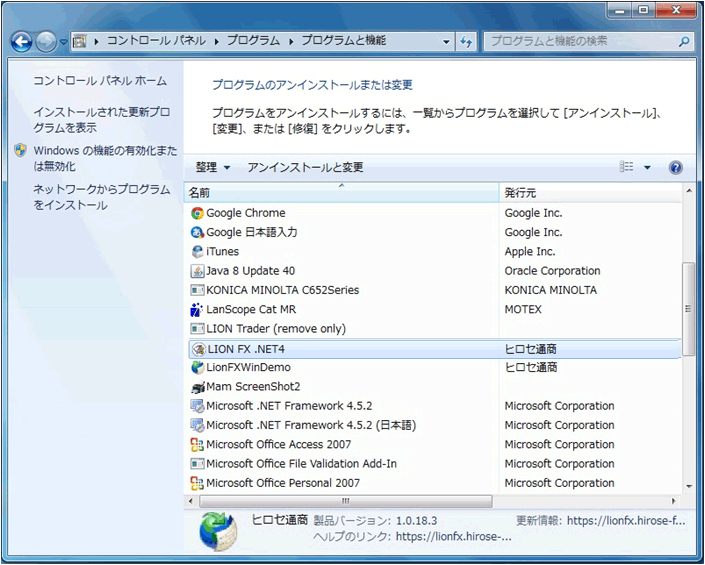This screenshot has width=705, height=565.
Task: Click the refresh button beside address bar
Action: (466, 42)
